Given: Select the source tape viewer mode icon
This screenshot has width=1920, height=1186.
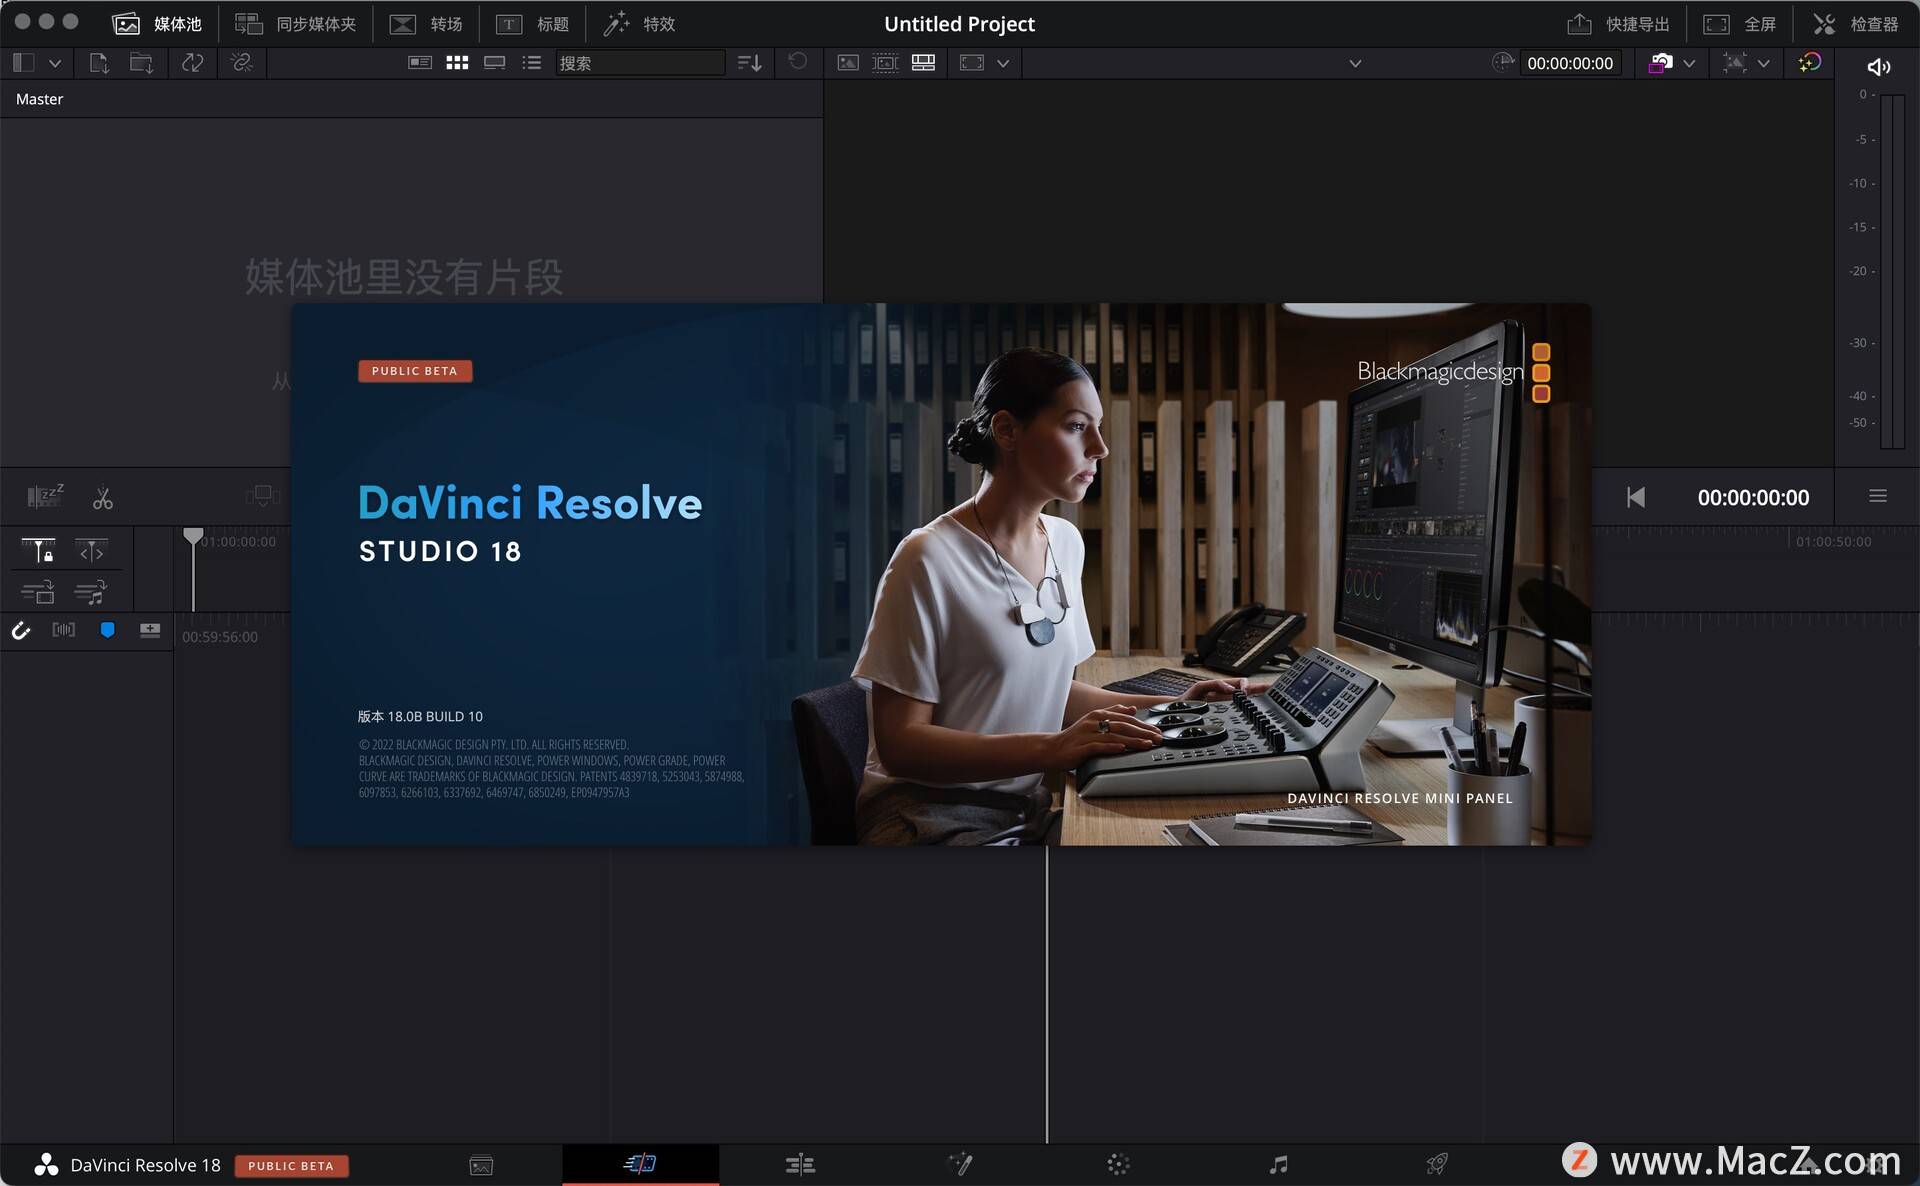Looking at the screenshot, I should [x=885, y=62].
